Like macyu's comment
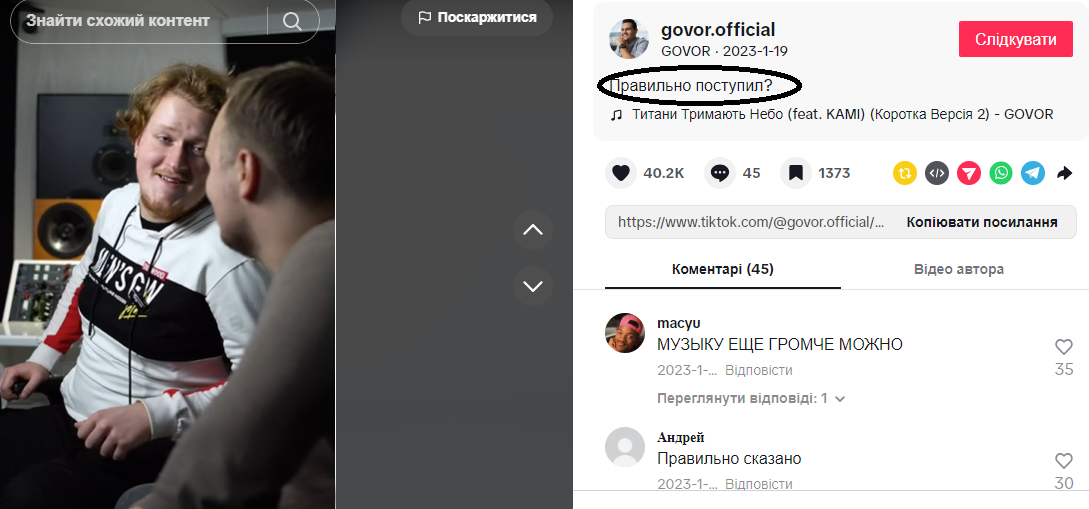1089x509 pixels. [1064, 347]
